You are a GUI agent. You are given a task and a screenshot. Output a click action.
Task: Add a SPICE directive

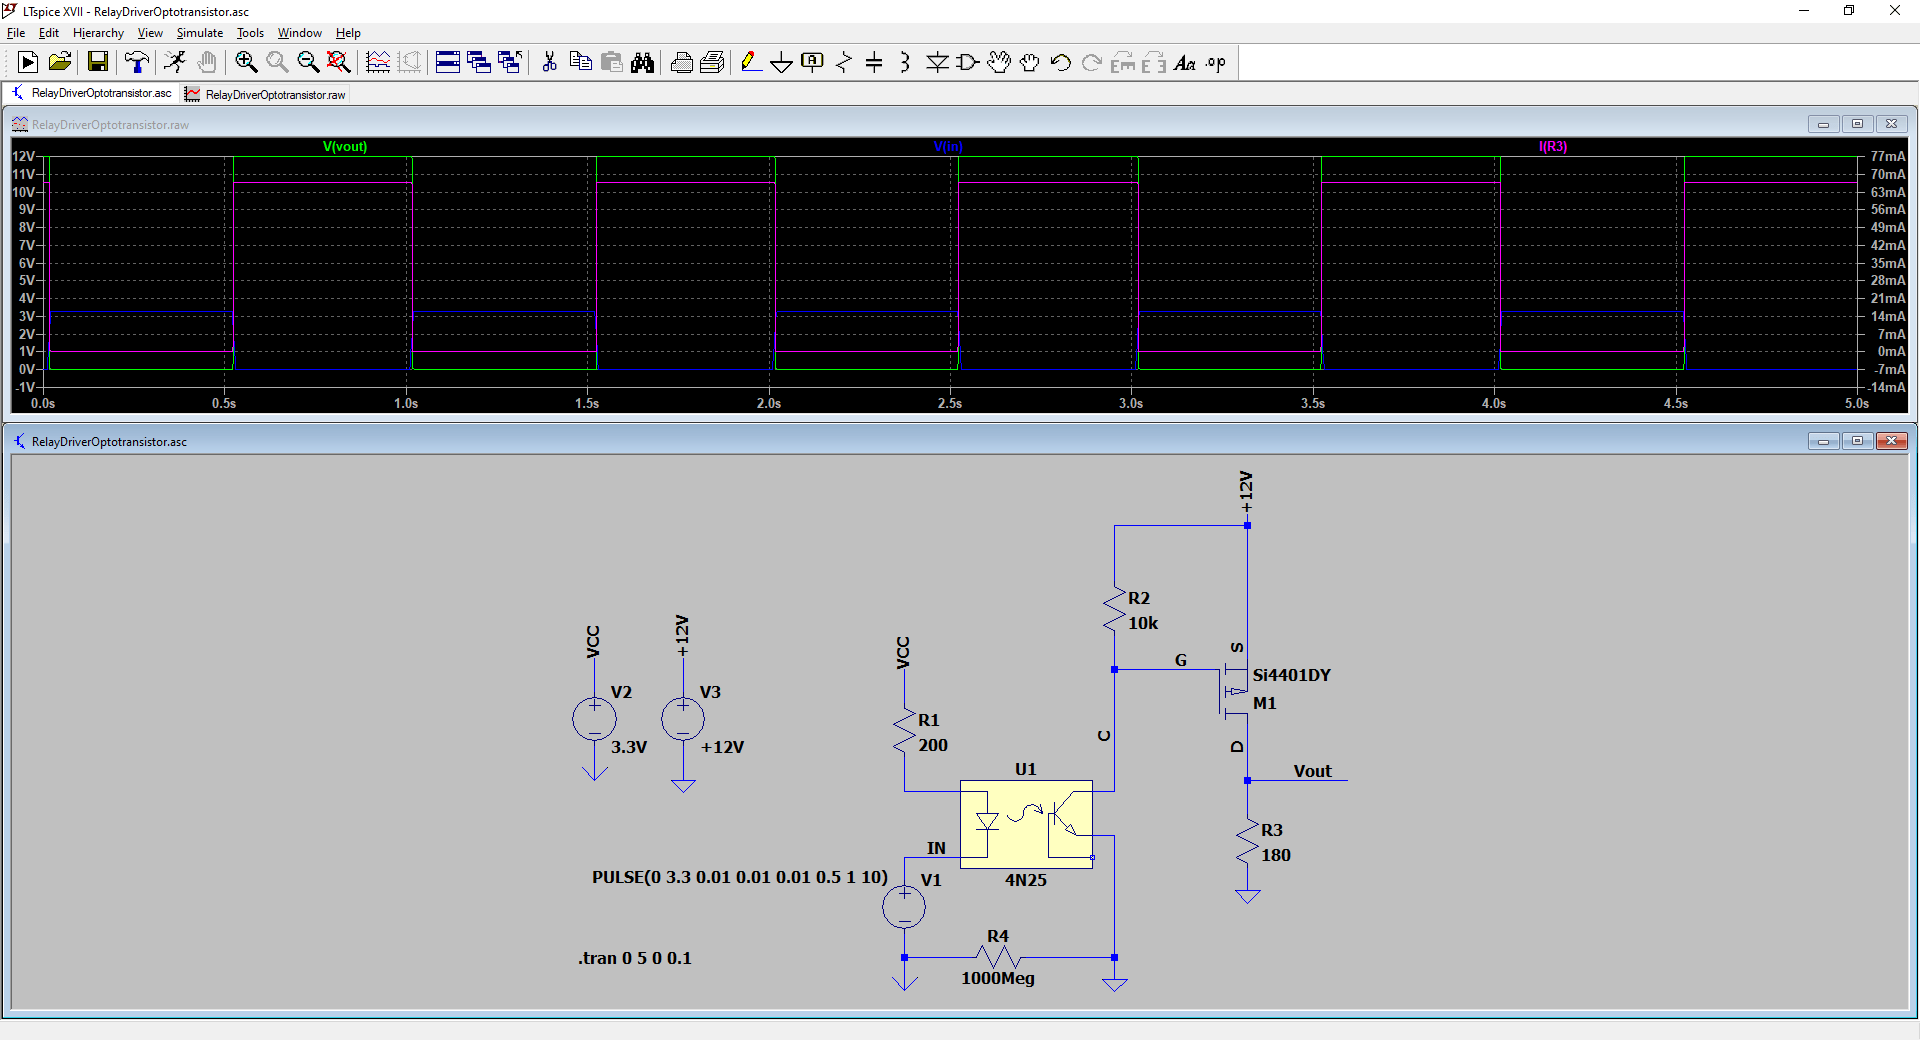pyautogui.click(x=1216, y=62)
